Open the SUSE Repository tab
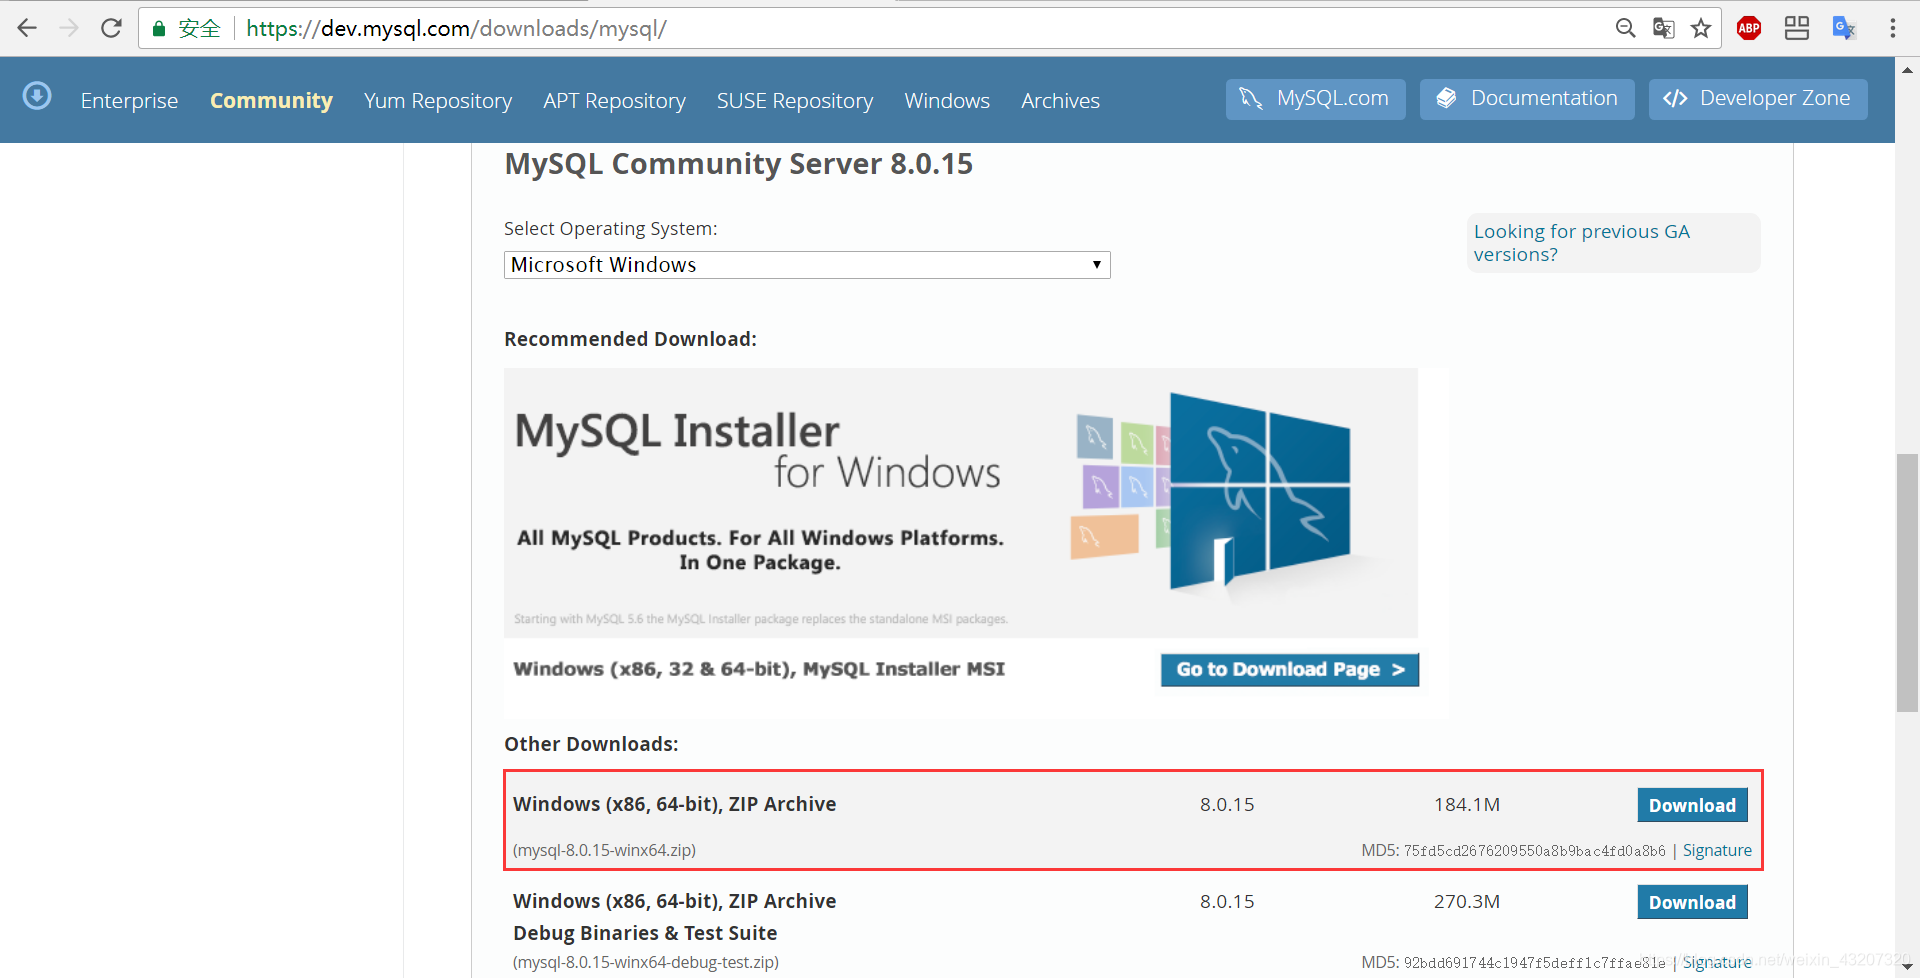This screenshot has height=978, width=1920. click(795, 100)
